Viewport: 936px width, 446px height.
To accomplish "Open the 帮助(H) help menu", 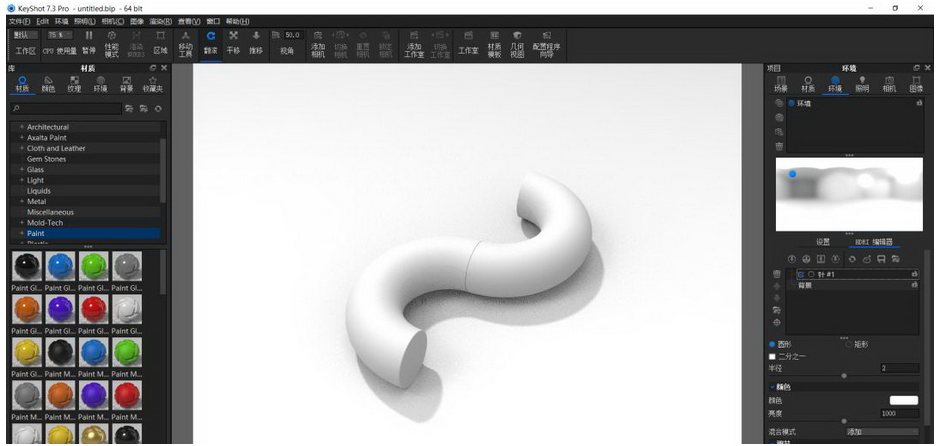I will (237, 21).
